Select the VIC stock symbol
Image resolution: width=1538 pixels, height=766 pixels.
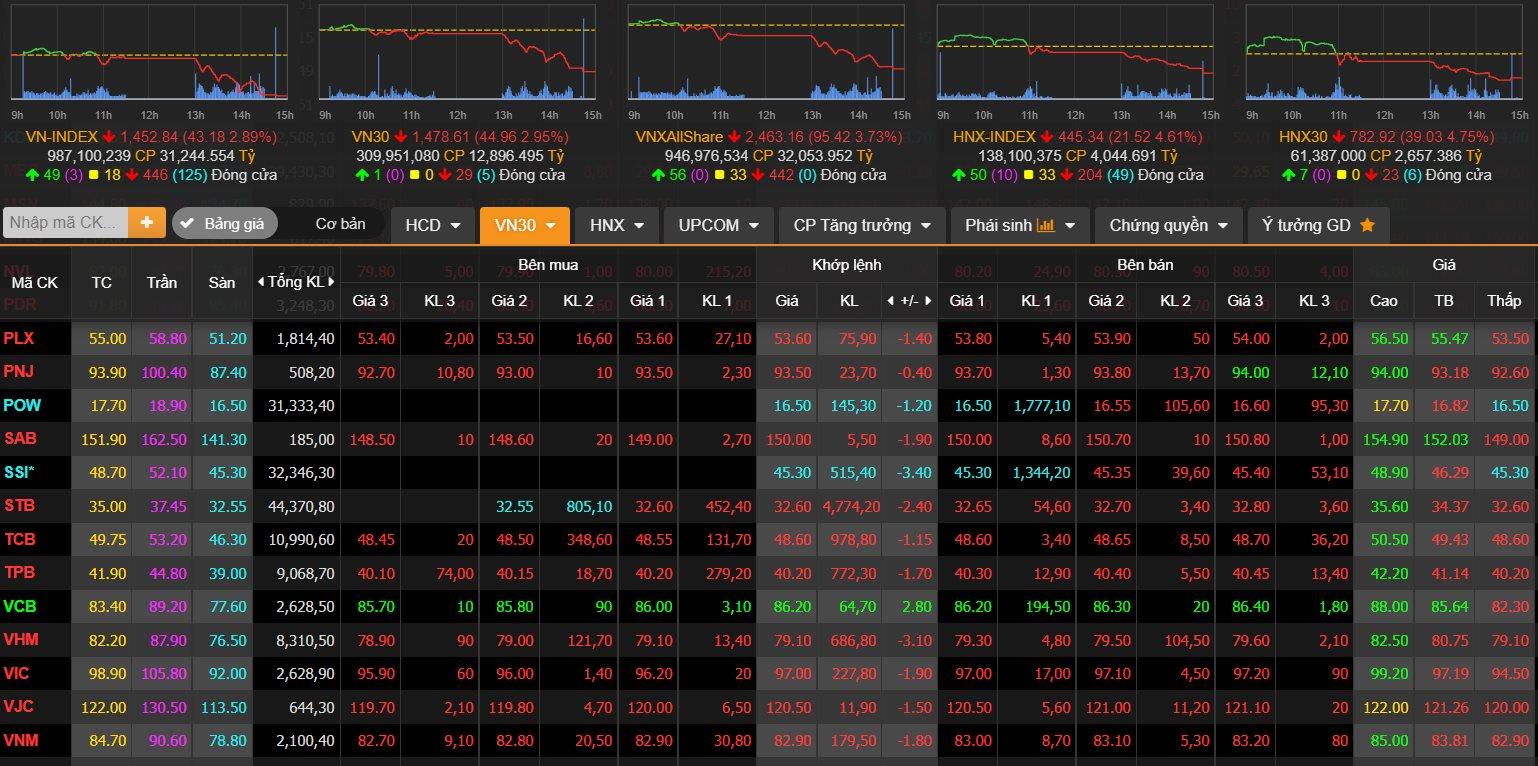pyautogui.click(x=16, y=674)
